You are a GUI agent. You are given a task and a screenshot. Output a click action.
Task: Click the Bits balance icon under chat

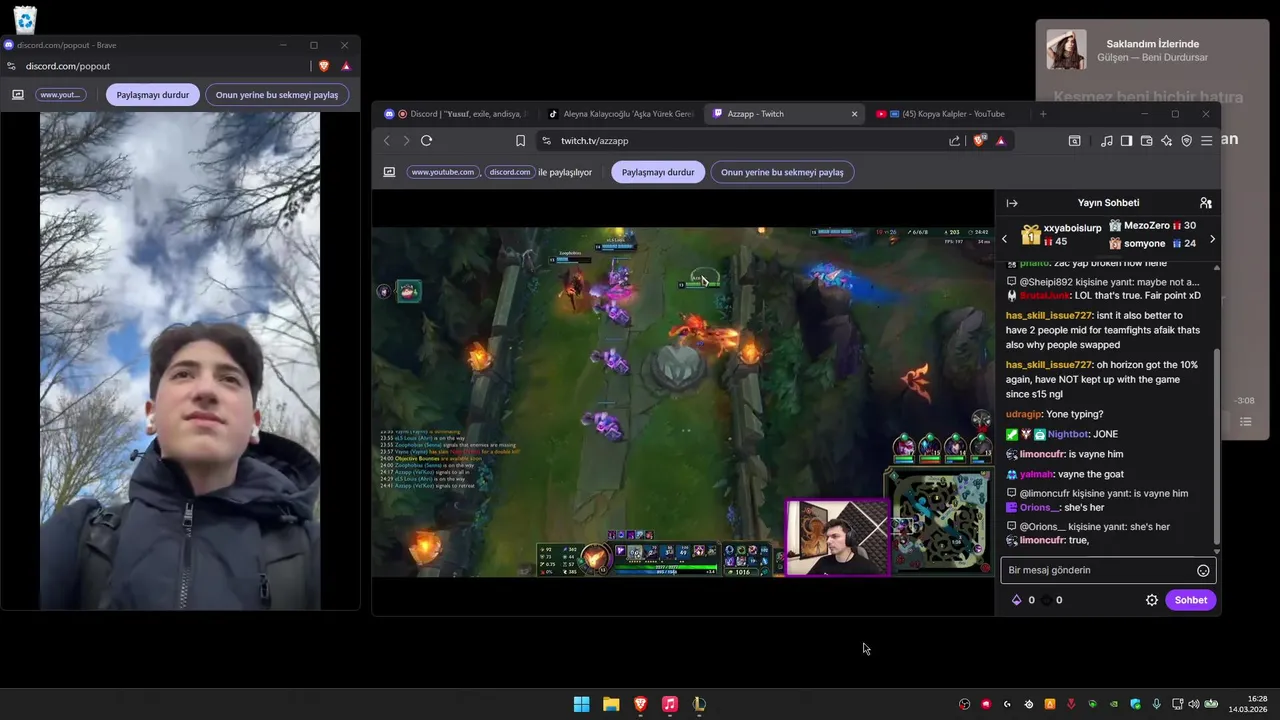(1017, 600)
